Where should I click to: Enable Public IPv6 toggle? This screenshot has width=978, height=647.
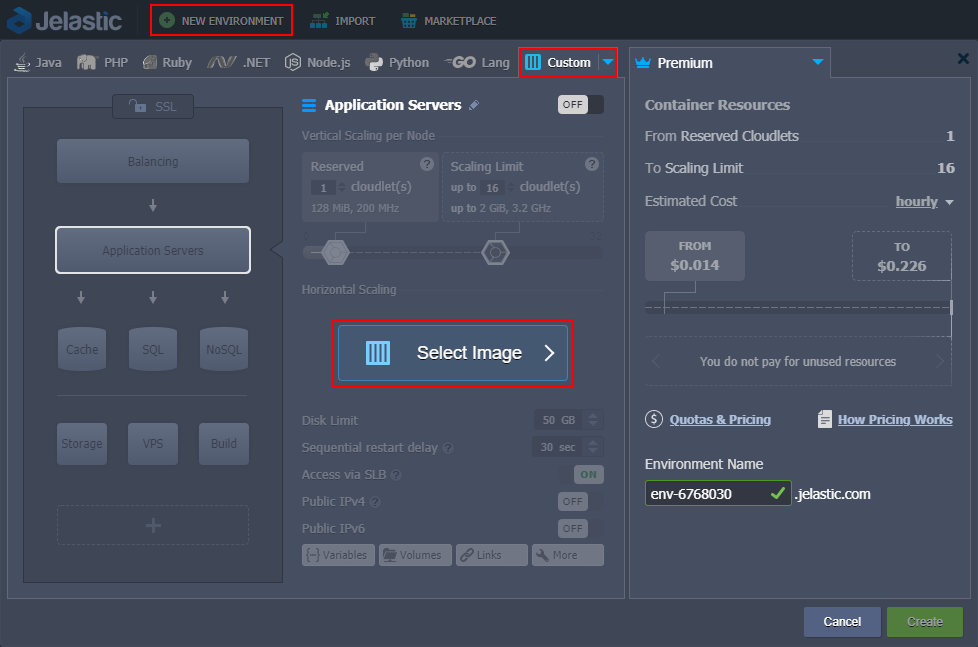(580, 528)
